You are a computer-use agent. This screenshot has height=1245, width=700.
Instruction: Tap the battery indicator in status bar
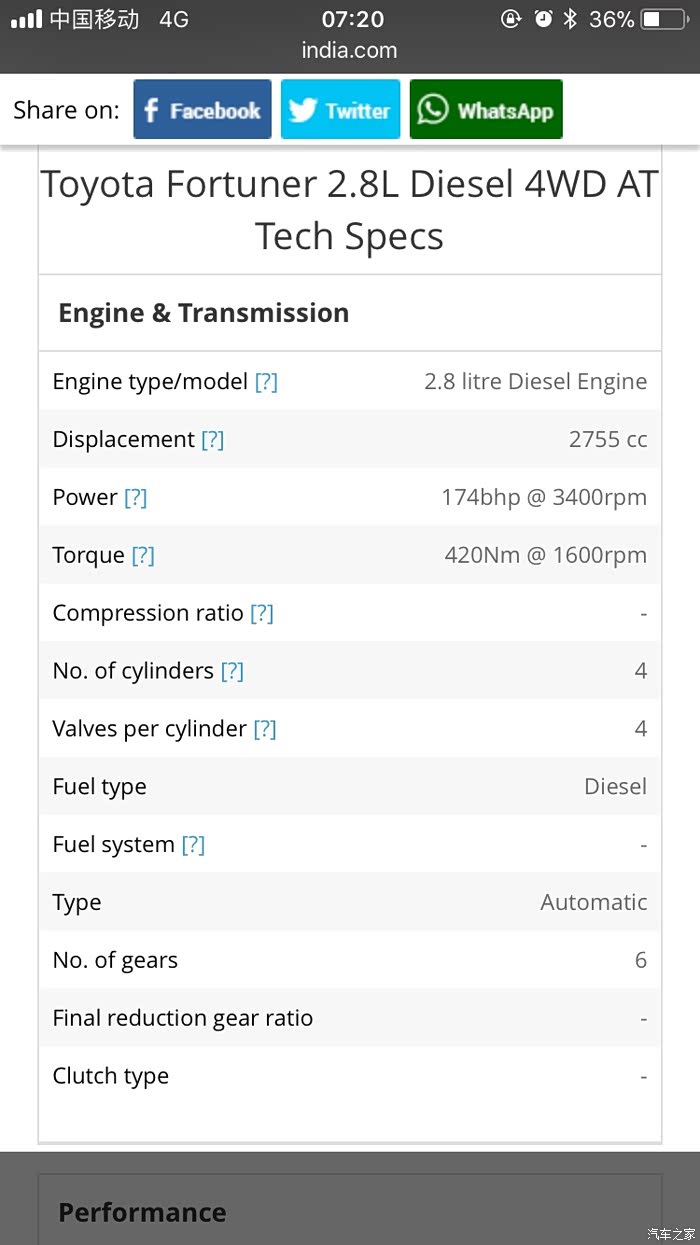coord(663,19)
